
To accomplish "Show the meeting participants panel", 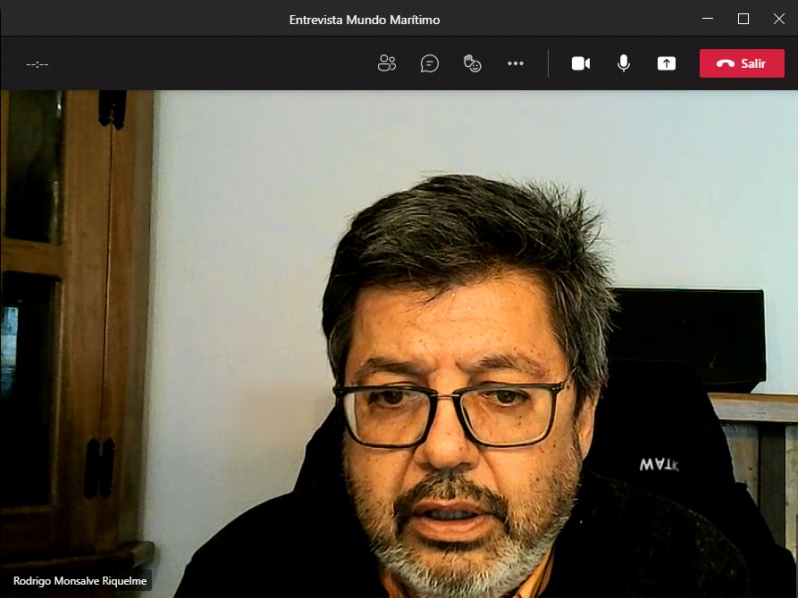I will tap(387, 63).
